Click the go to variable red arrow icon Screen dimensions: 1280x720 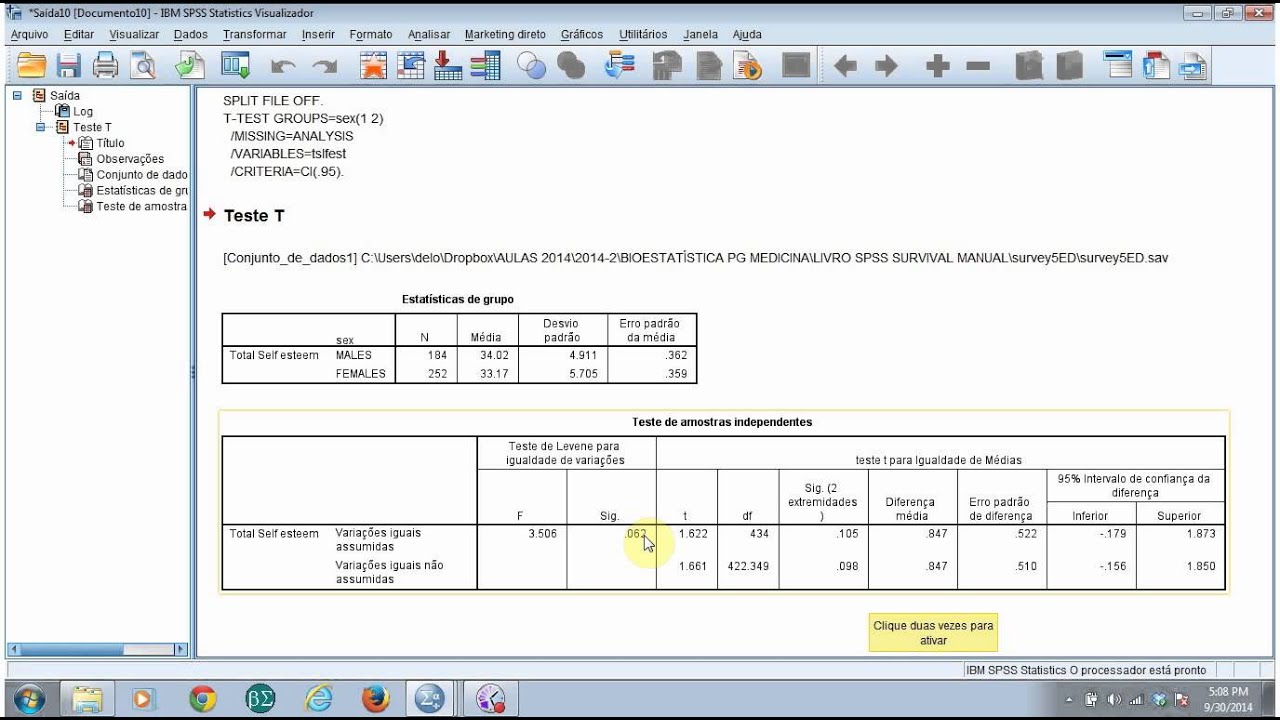click(x=448, y=66)
